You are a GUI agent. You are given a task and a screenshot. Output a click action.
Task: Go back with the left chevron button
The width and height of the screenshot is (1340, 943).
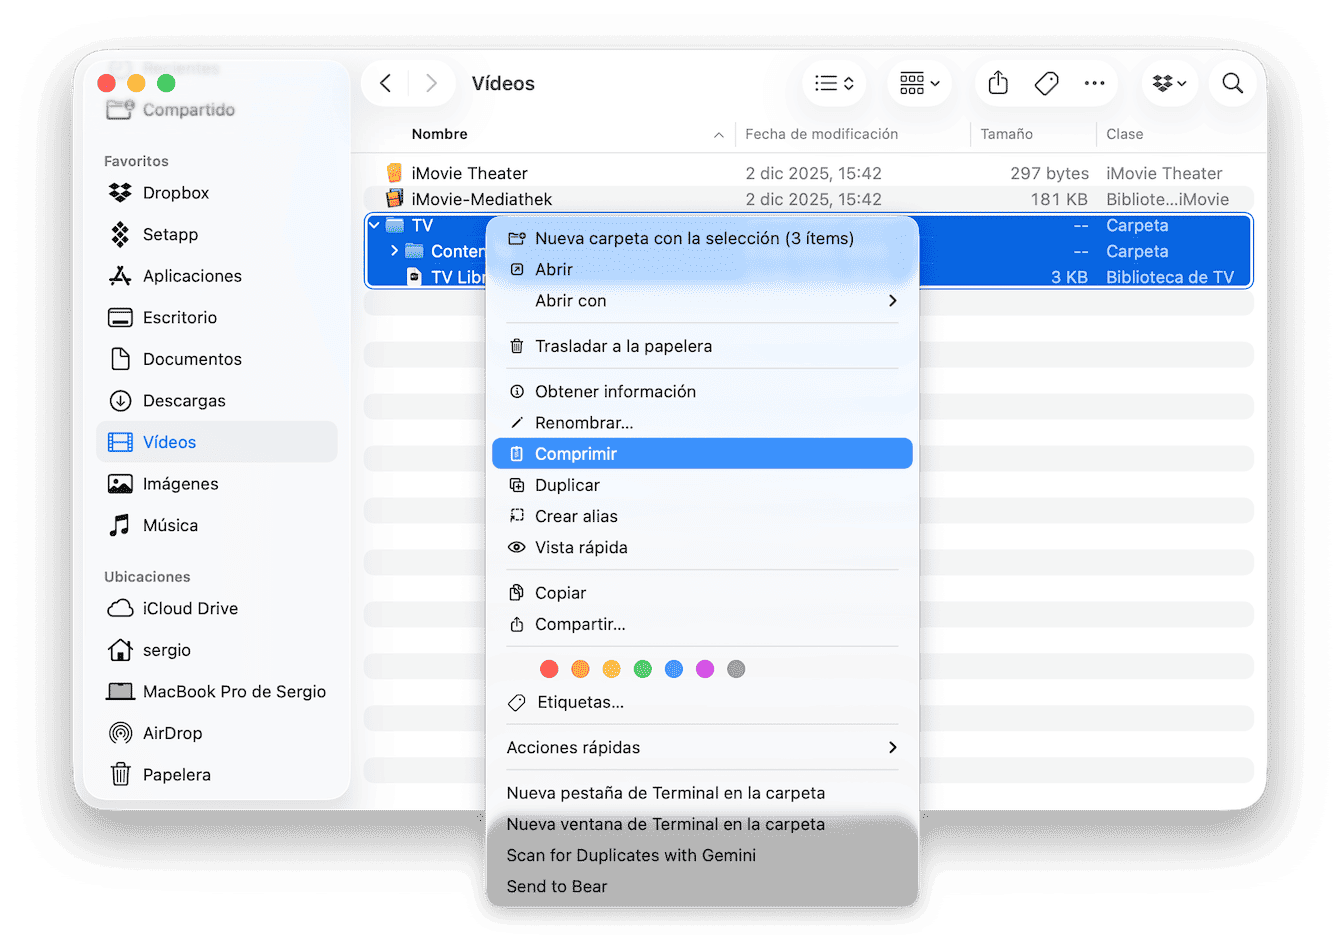(386, 83)
